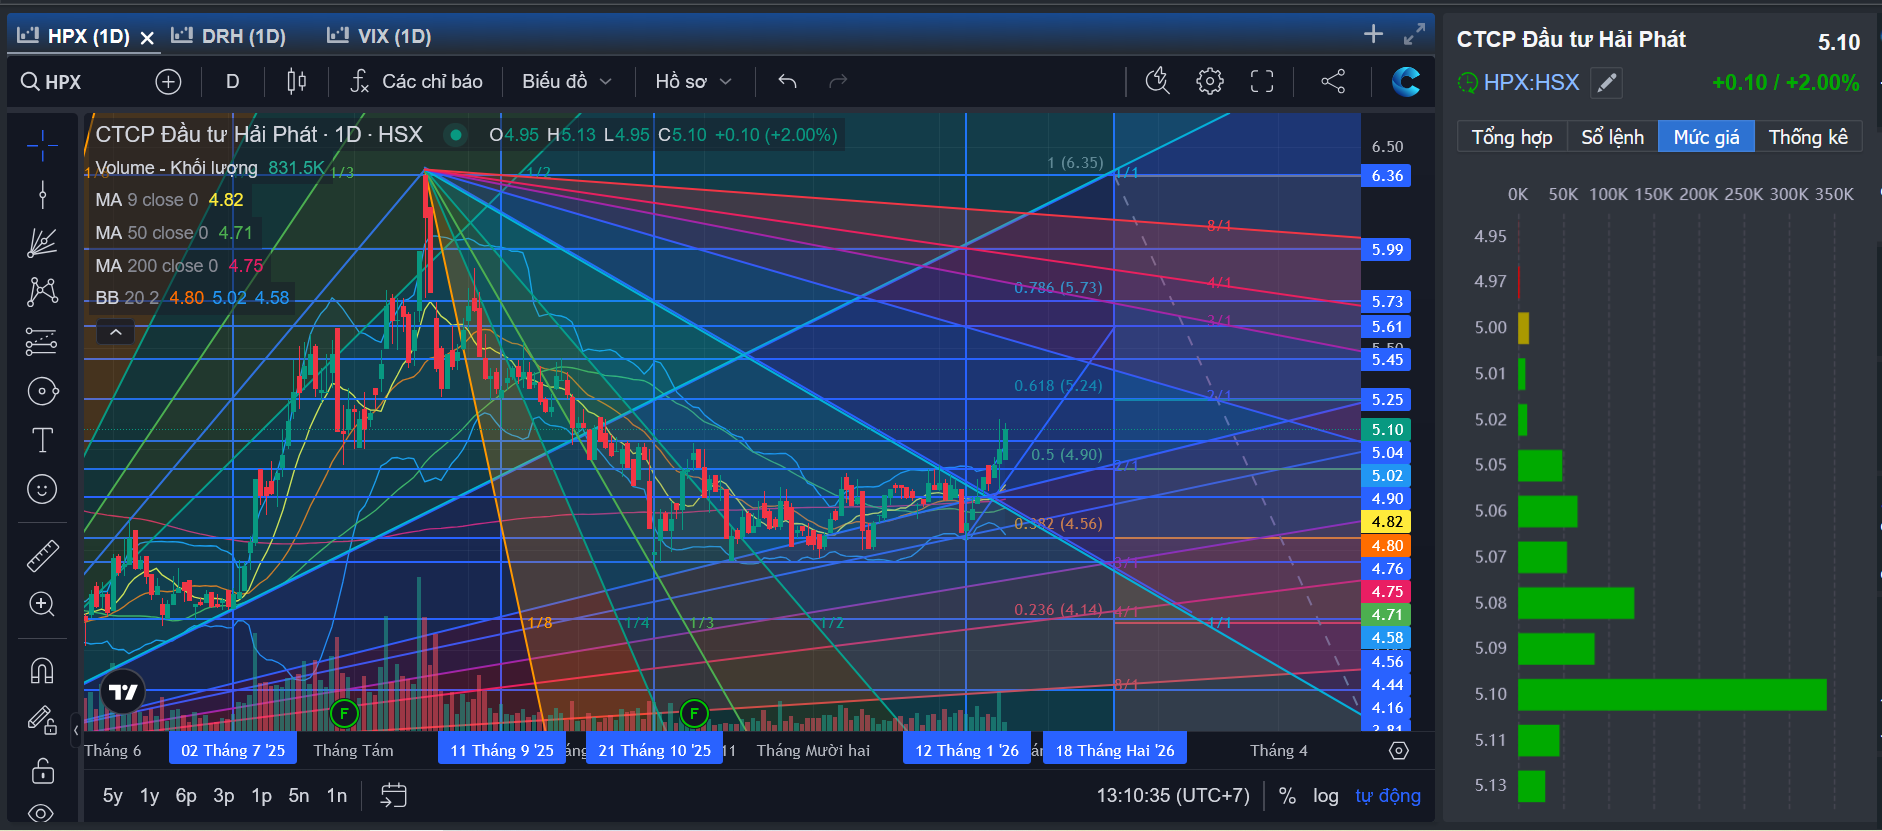The height and width of the screenshot is (831, 1882).
Task: Hide all drawings with the eye icon
Action: coord(42,812)
